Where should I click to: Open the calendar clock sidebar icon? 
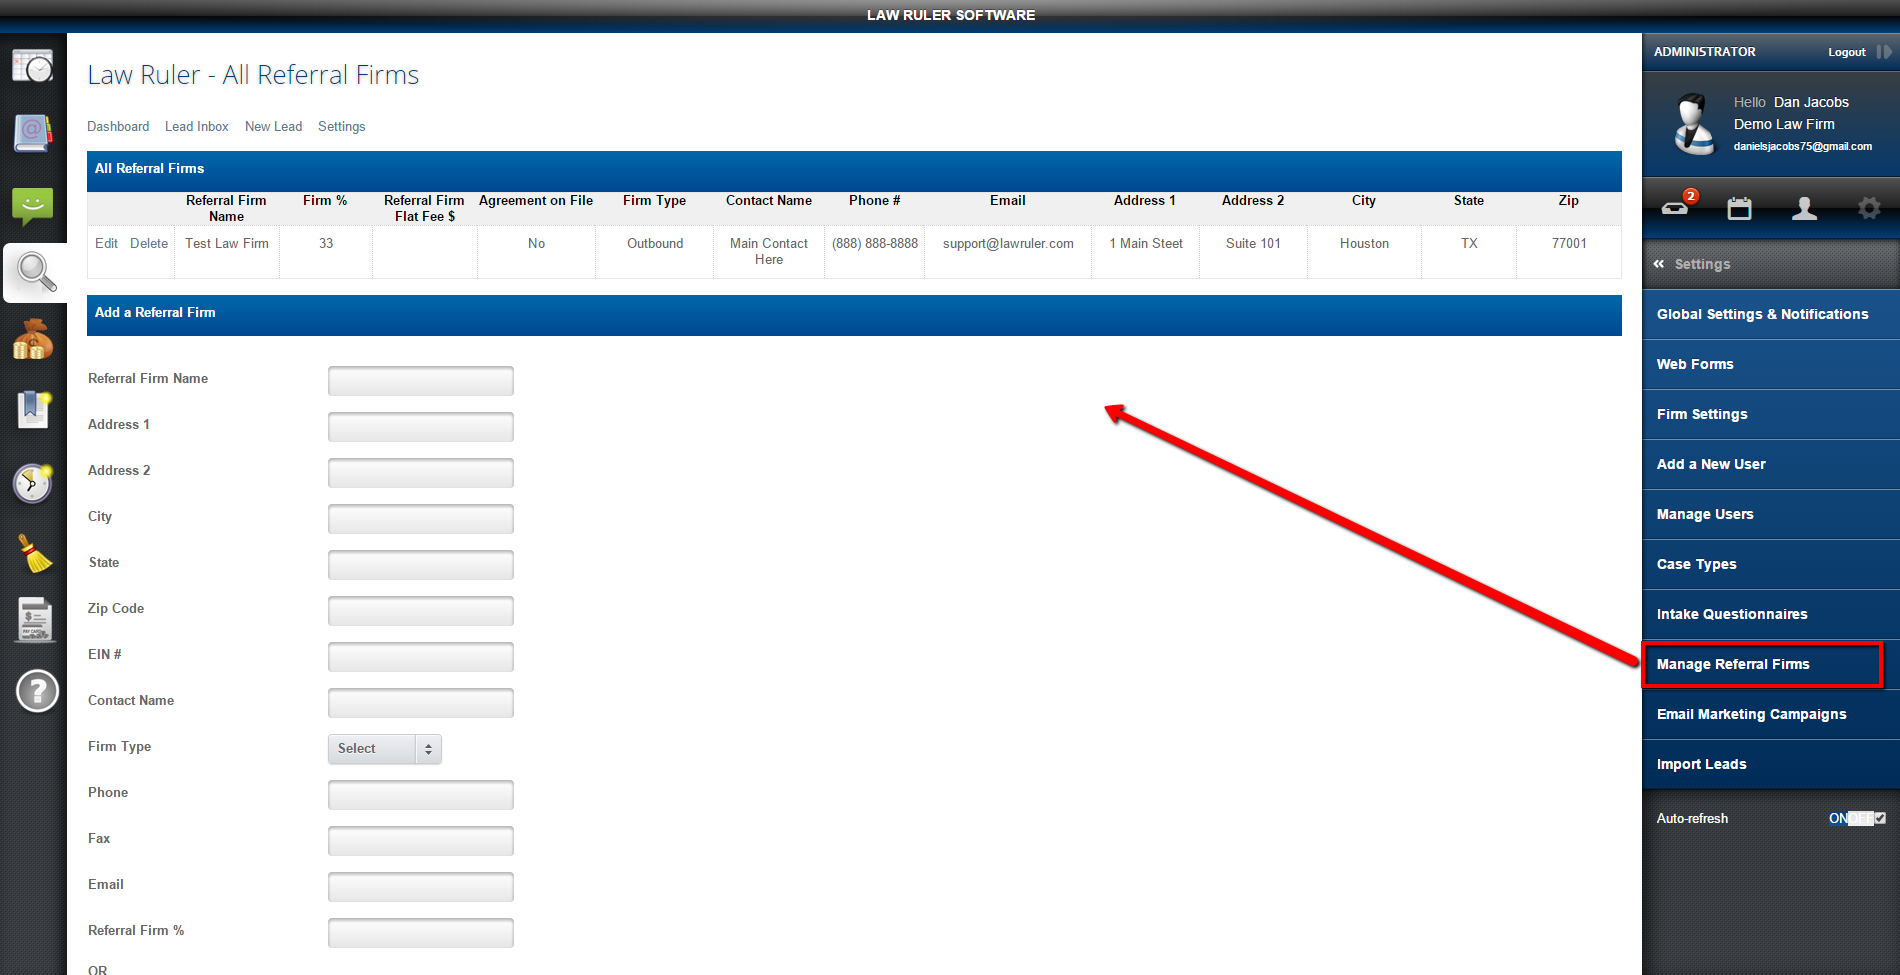[x=33, y=66]
